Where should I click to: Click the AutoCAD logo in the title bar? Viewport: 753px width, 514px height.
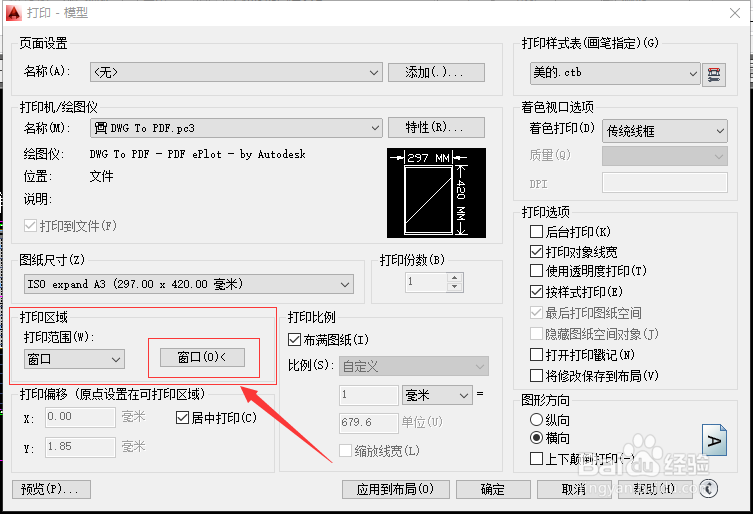(x=13, y=12)
